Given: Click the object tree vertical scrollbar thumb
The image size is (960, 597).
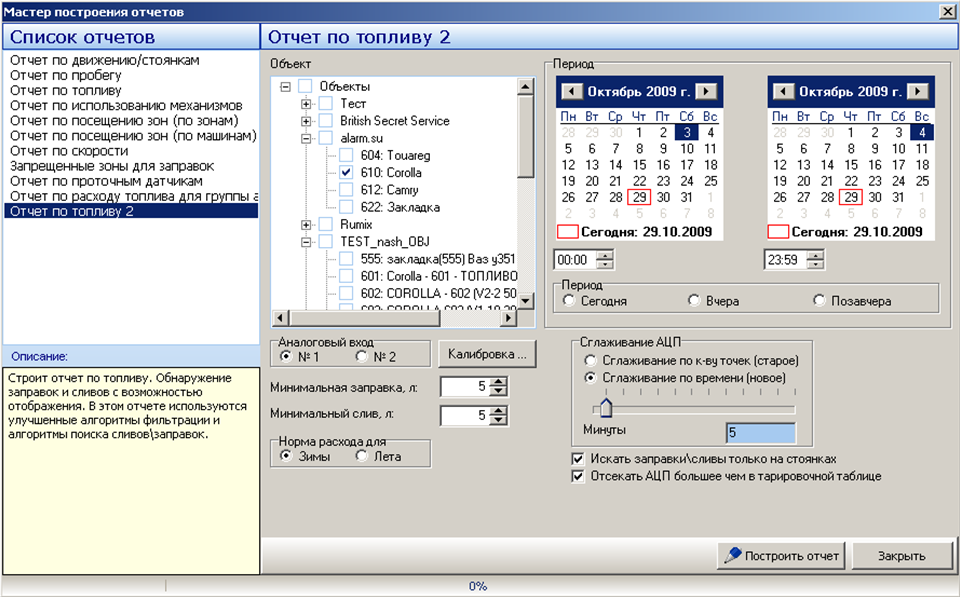Looking at the screenshot, I should pos(525,137).
